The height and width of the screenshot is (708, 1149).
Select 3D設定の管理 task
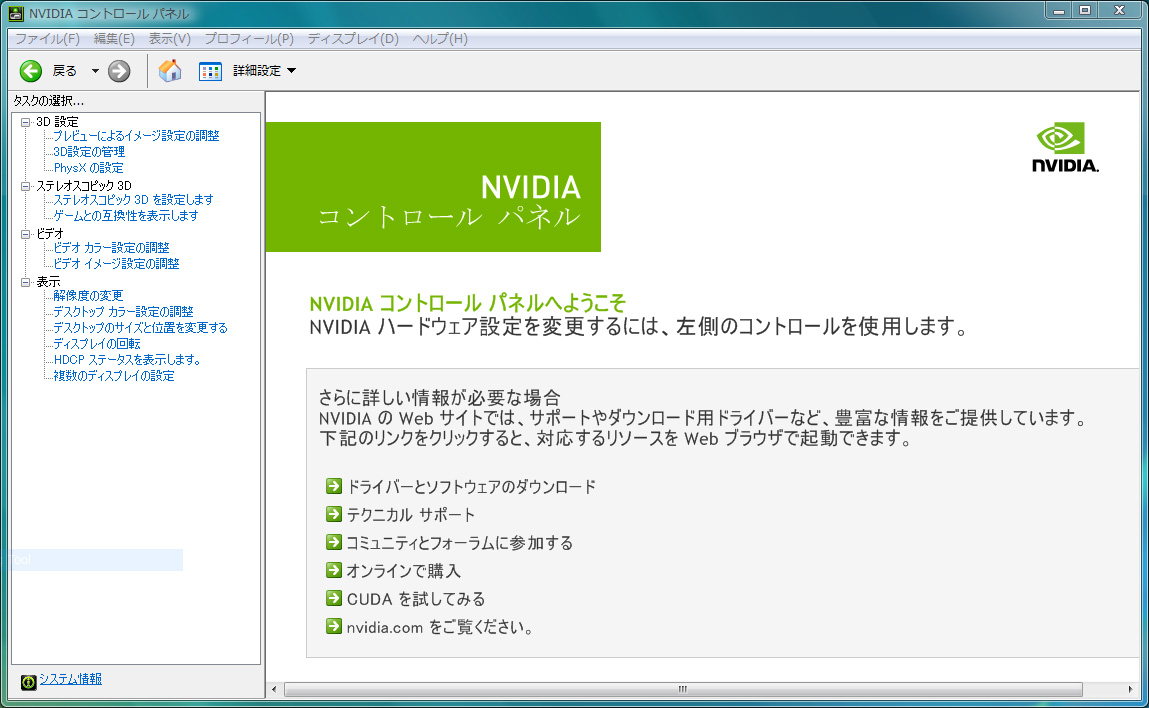click(89, 152)
